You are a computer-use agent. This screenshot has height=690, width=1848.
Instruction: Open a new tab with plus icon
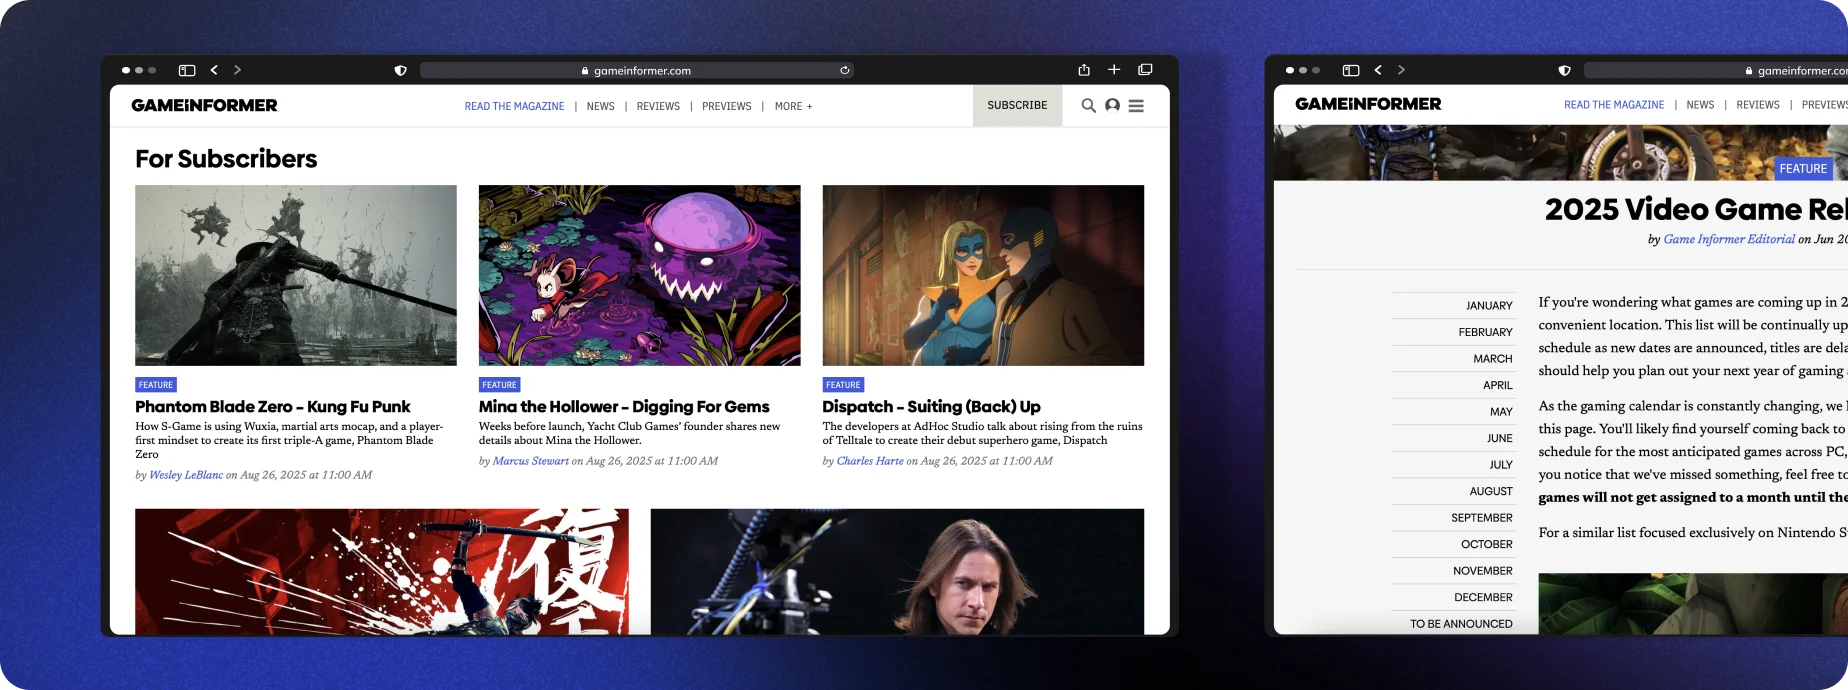point(1114,70)
